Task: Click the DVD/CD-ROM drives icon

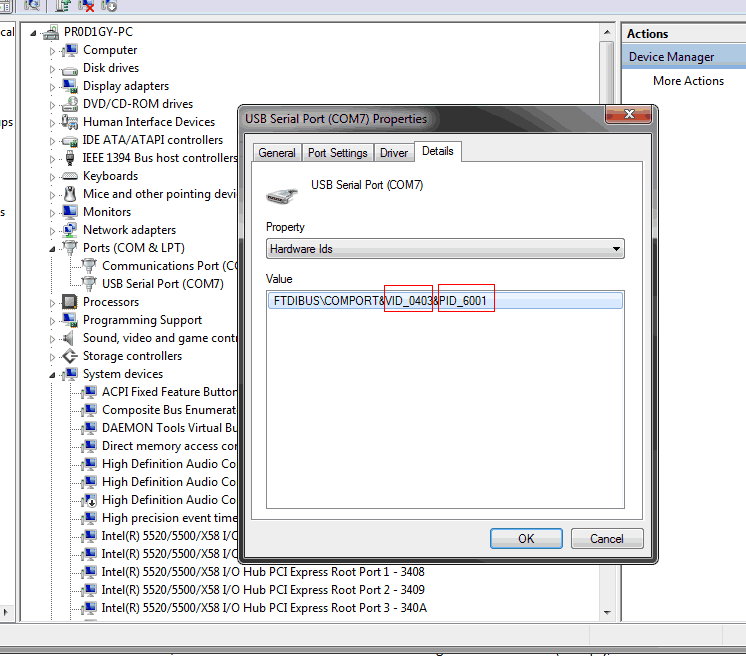Action: [x=69, y=104]
